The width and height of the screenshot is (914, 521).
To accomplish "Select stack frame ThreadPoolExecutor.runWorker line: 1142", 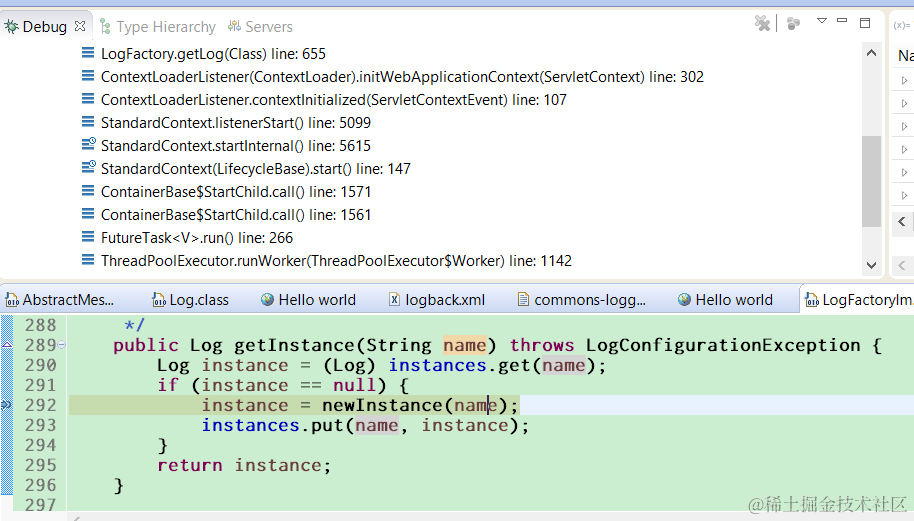I will tap(336, 261).
